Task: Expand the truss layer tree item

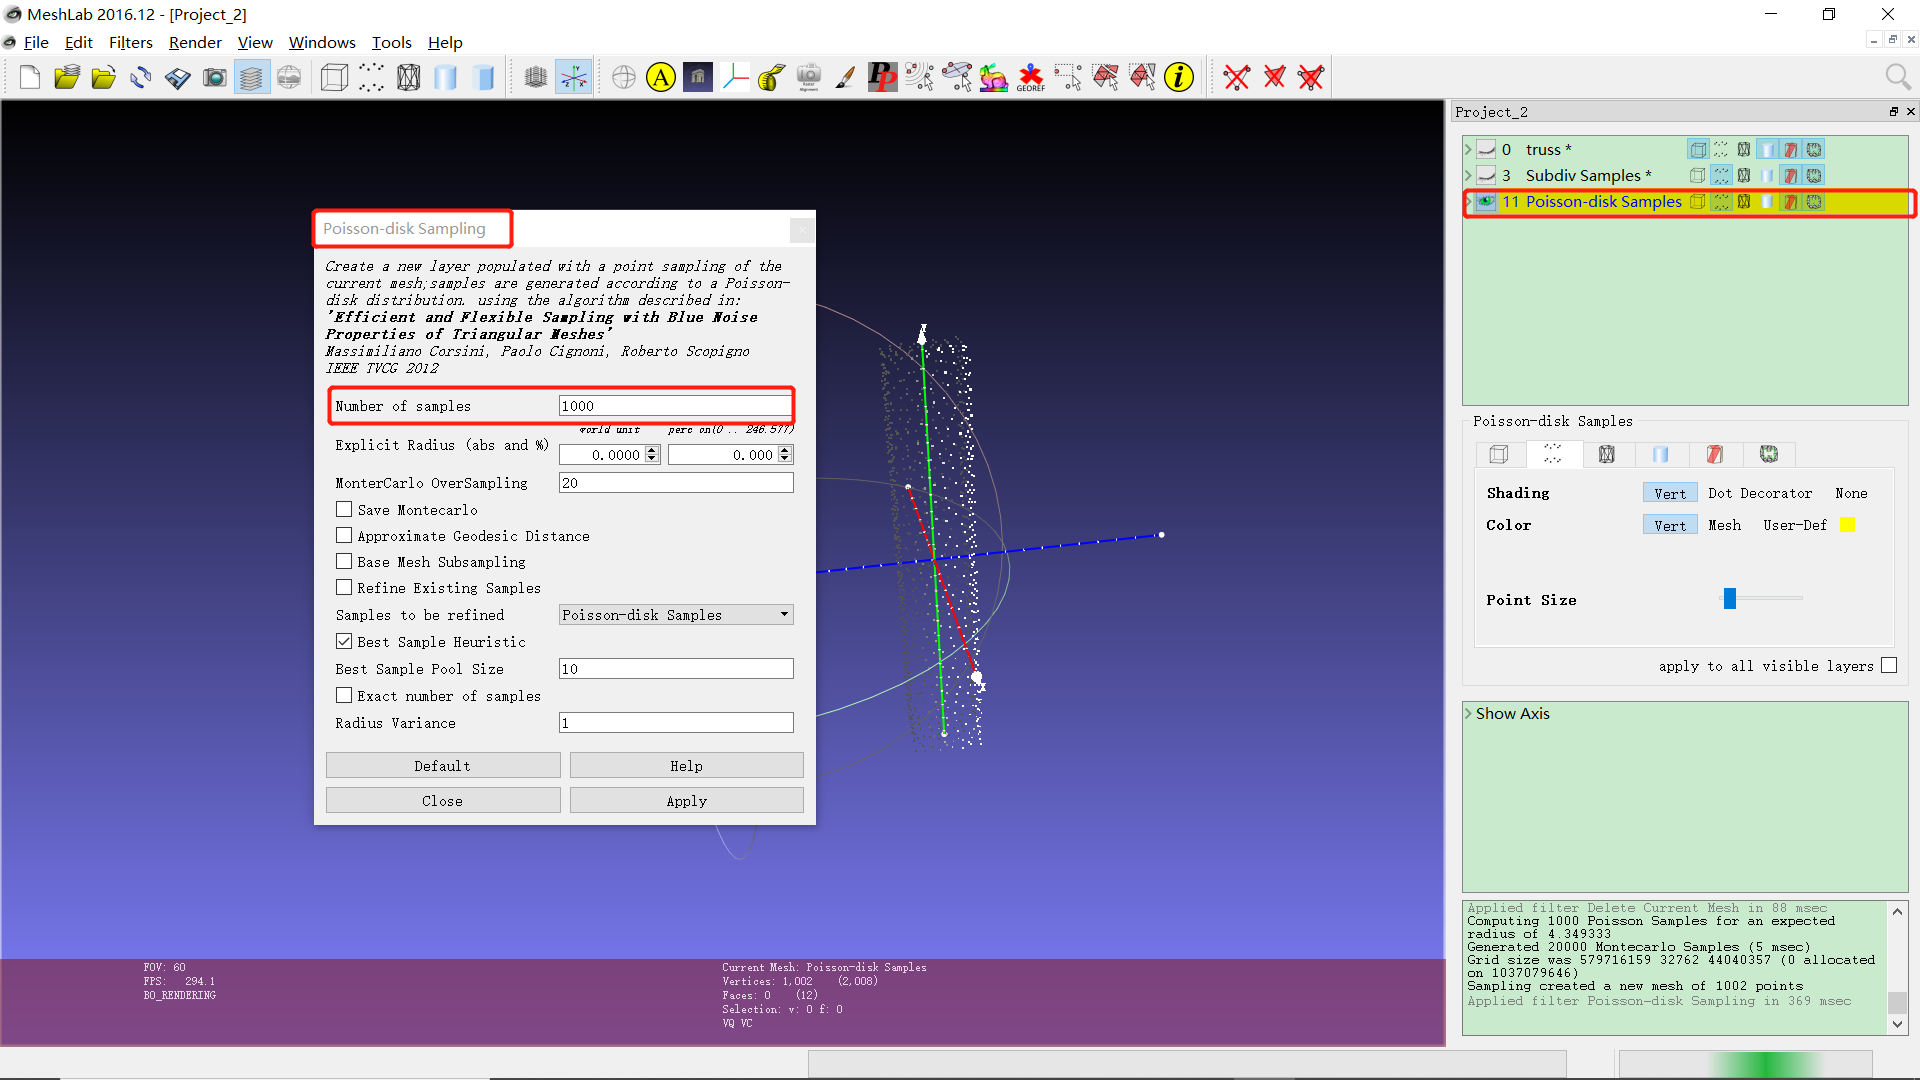Action: coord(1468,150)
